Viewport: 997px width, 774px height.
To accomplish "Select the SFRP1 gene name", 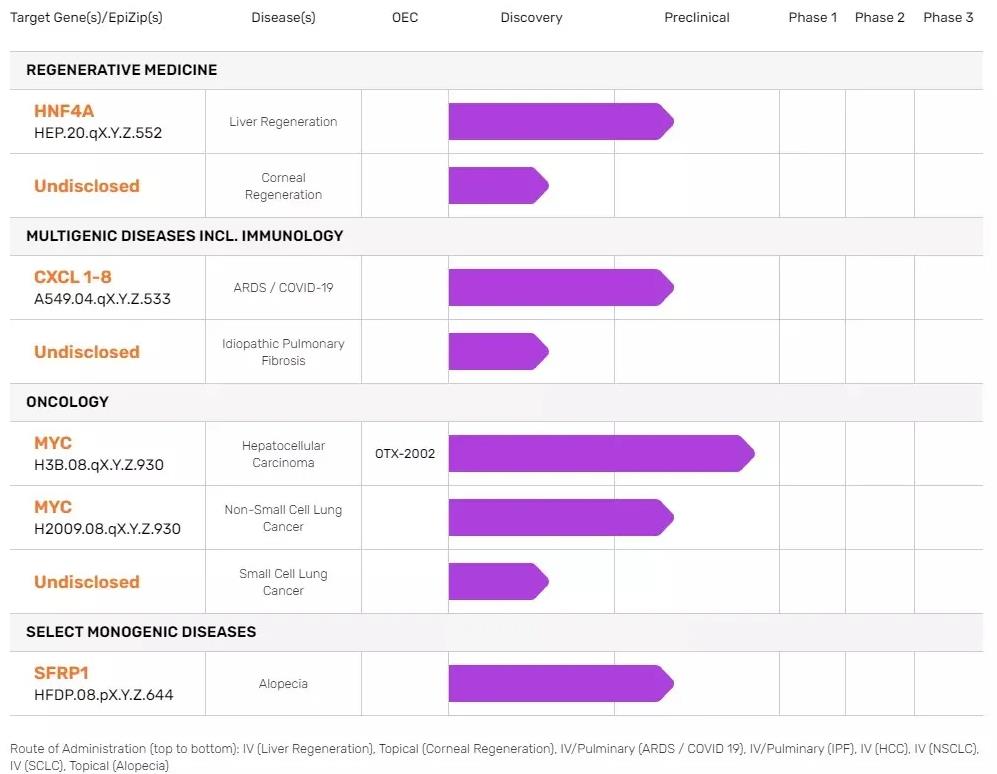I will tap(62, 673).
